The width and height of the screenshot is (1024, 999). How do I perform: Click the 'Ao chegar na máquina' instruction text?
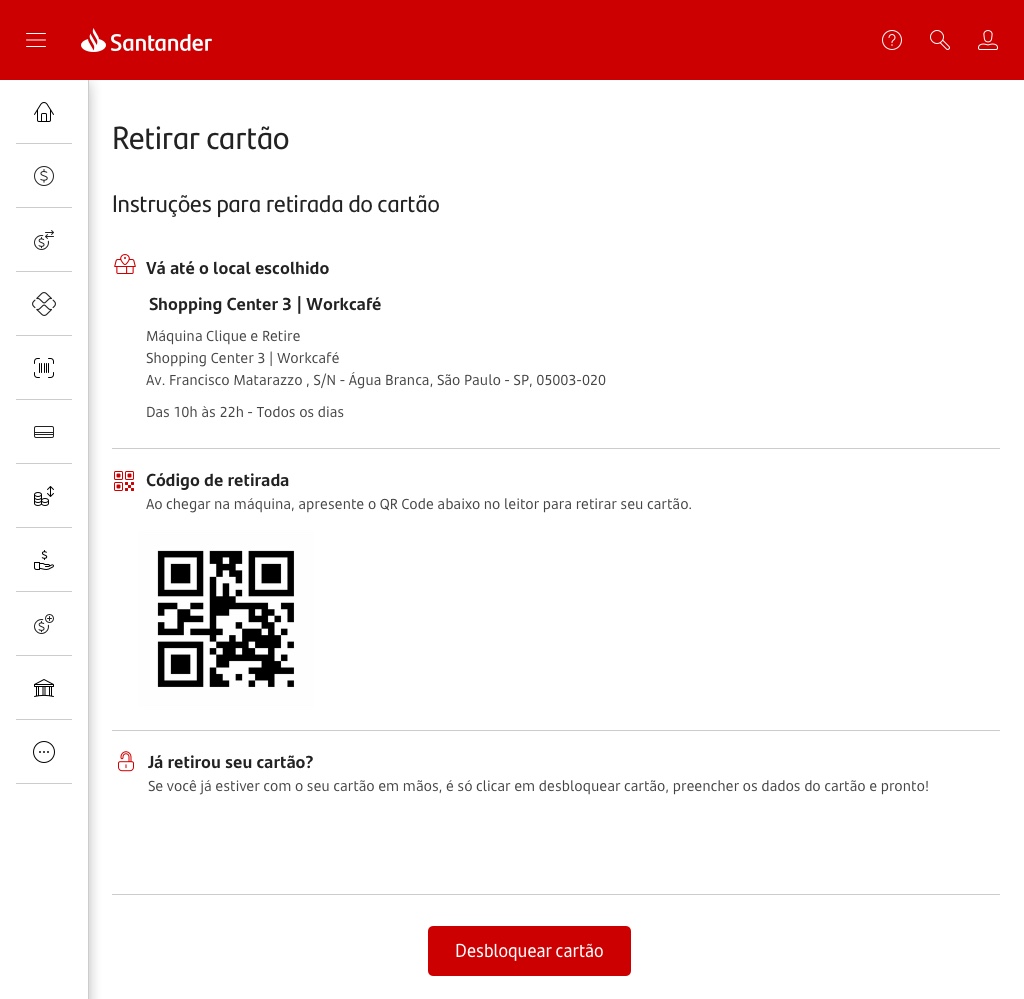click(419, 504)
